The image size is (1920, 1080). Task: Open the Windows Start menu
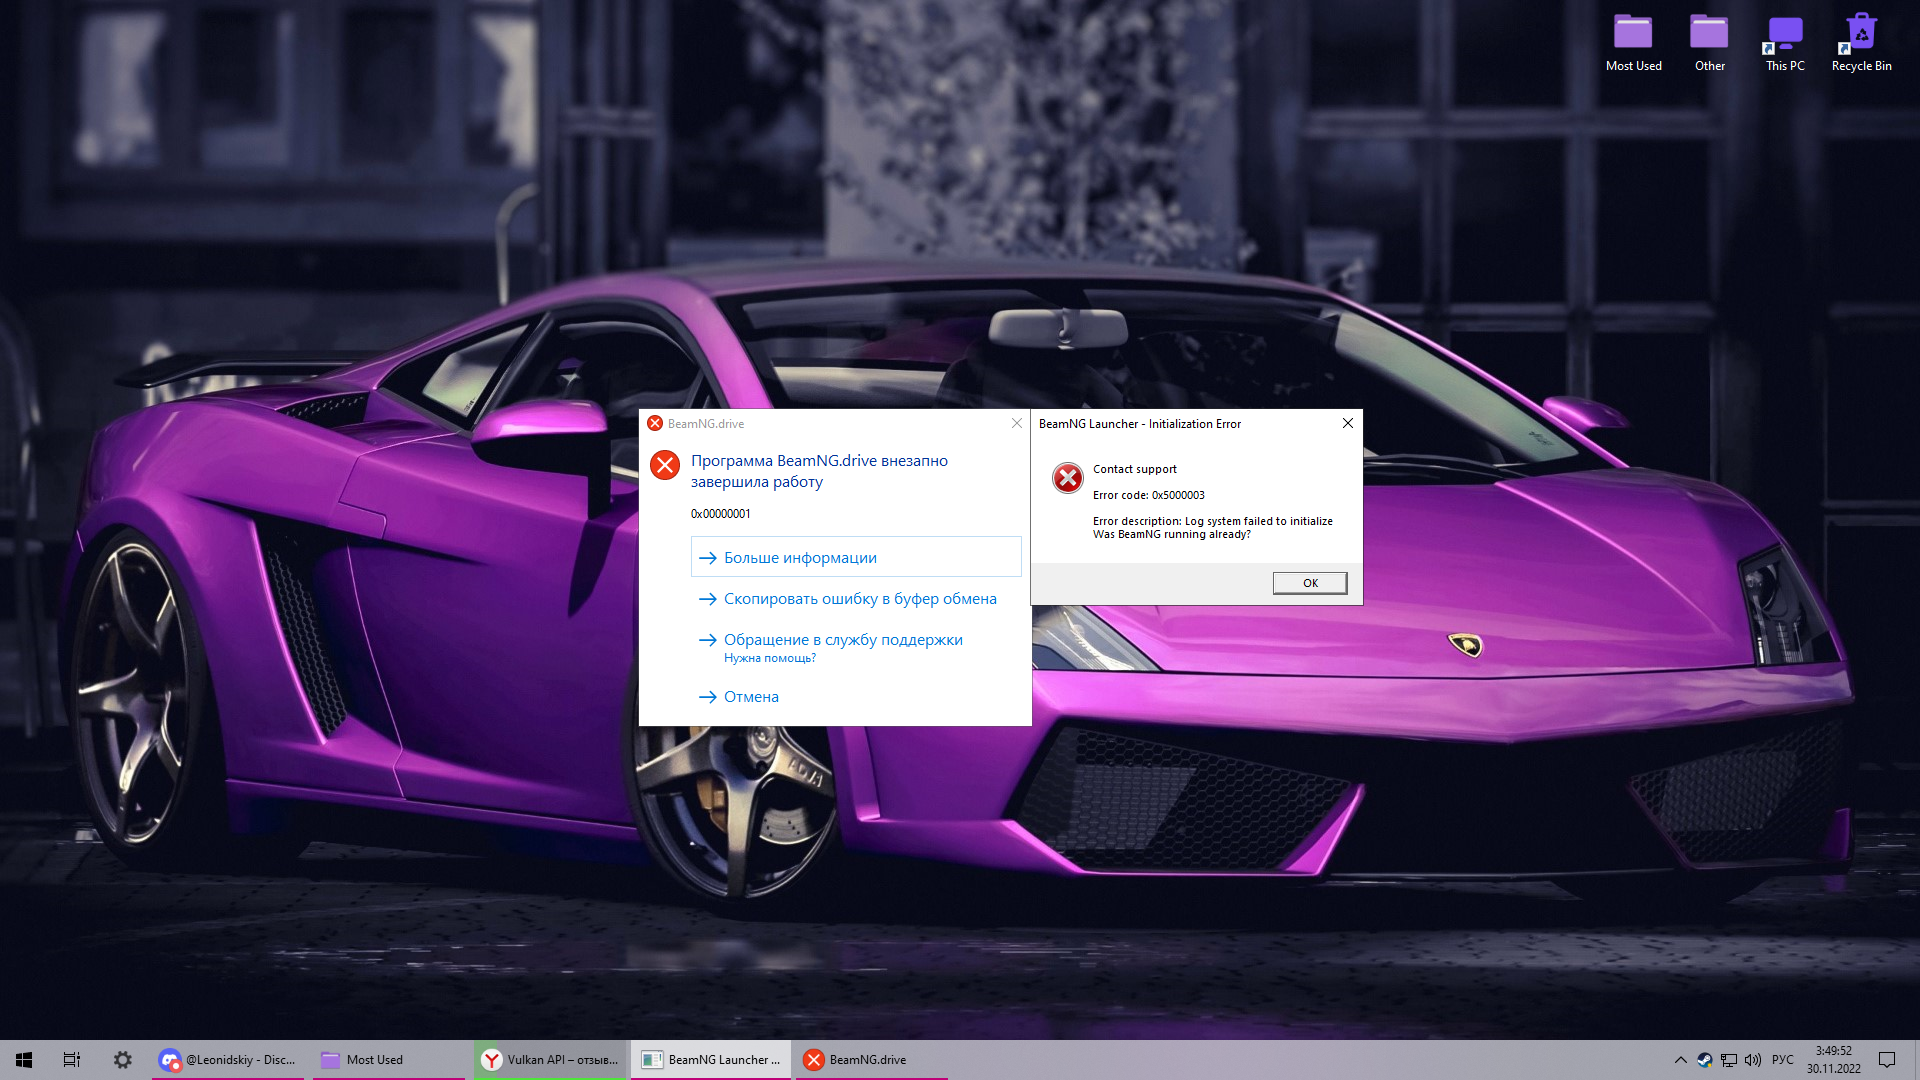click(24, 1060)
